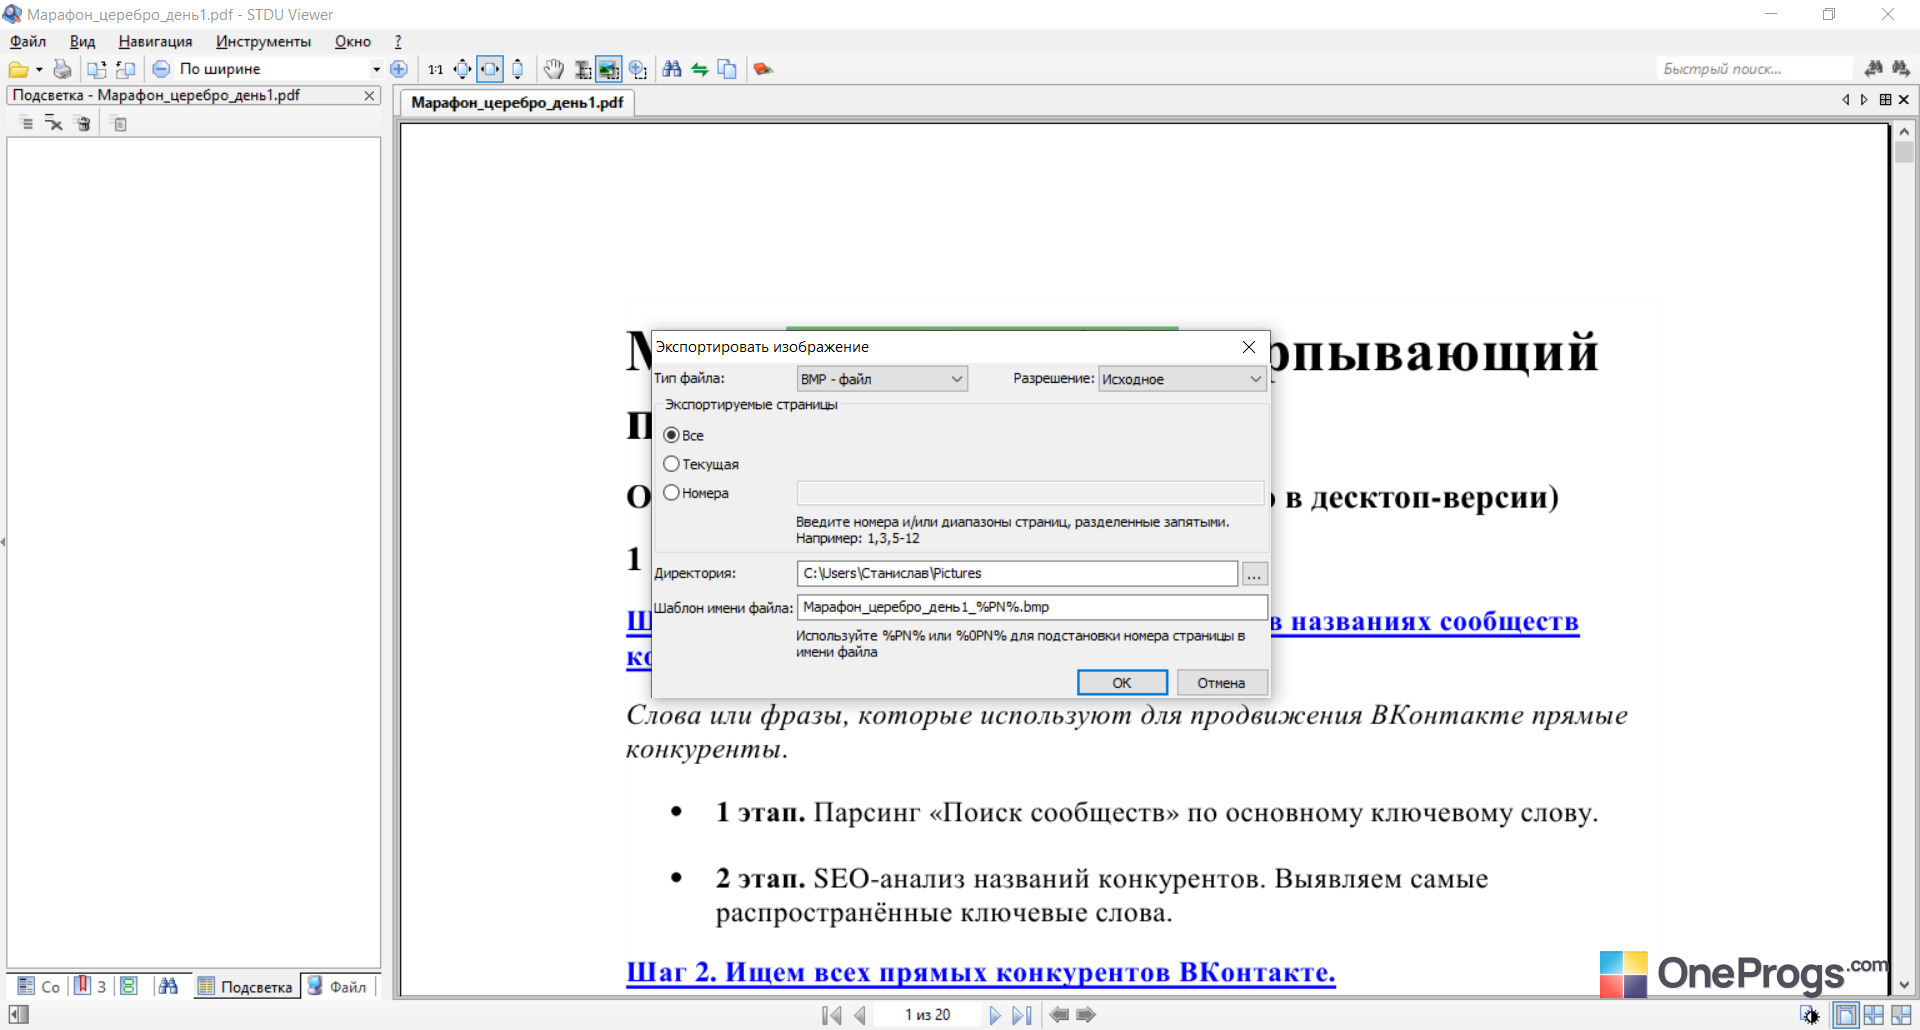Click the Open file folder icon
Viewport: 1920px width, 1030px height.
18,69
